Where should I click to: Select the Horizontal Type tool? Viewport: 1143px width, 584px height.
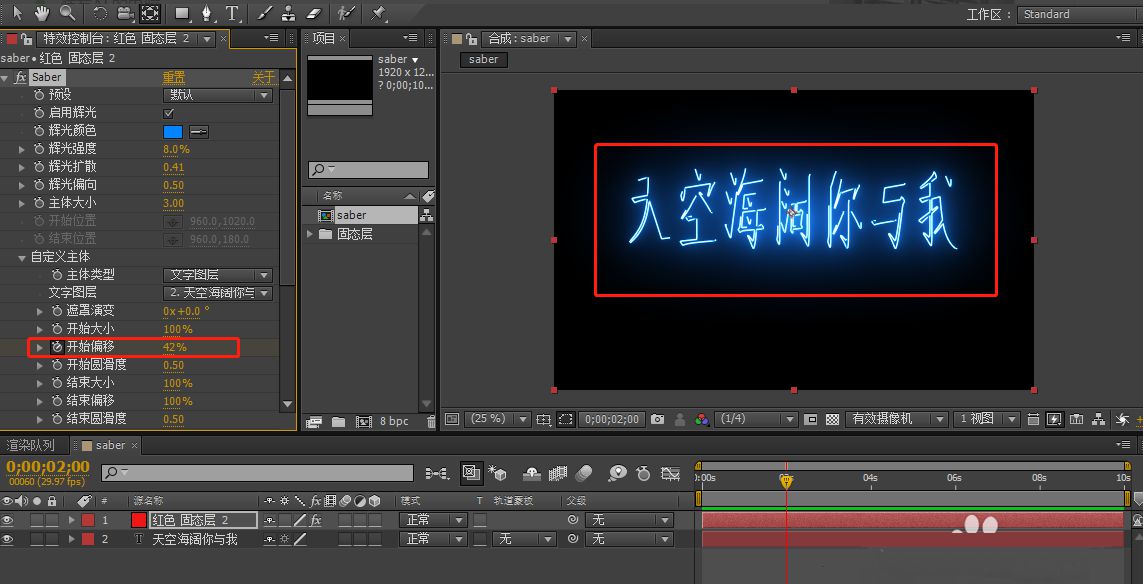pos(232,13)
